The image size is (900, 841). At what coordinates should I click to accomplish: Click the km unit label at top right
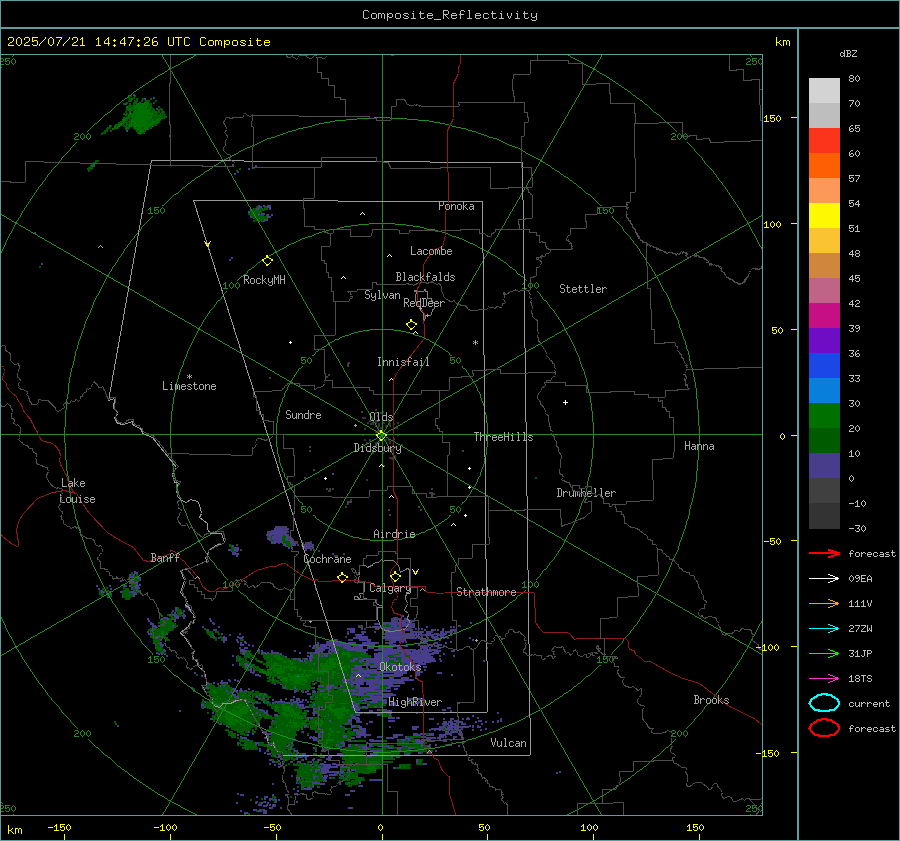(782, 42)
